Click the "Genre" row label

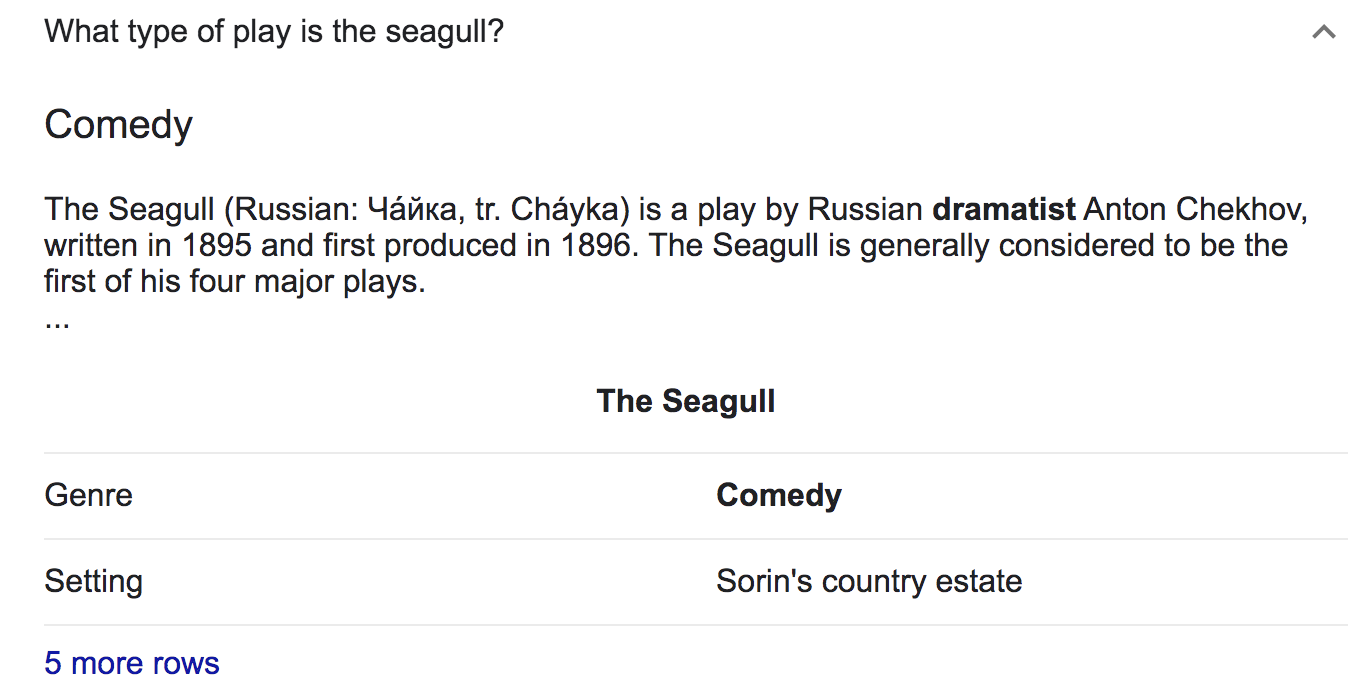(x=89, y=495)
